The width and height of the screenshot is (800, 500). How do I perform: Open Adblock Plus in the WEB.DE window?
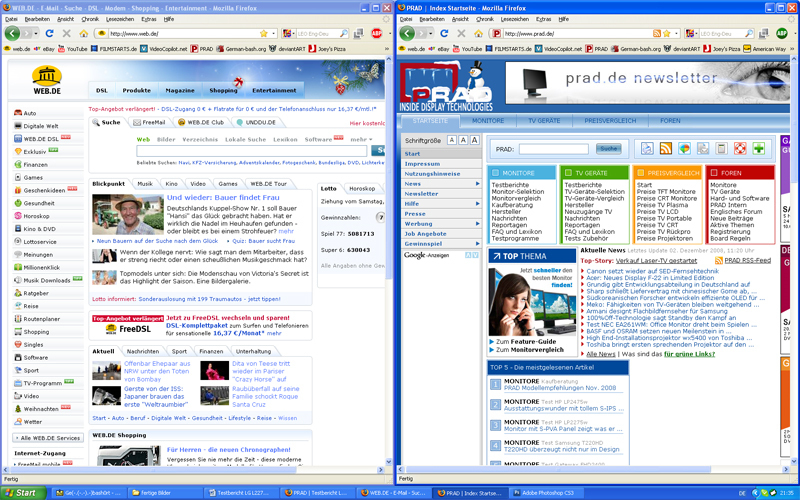[377, 33]
